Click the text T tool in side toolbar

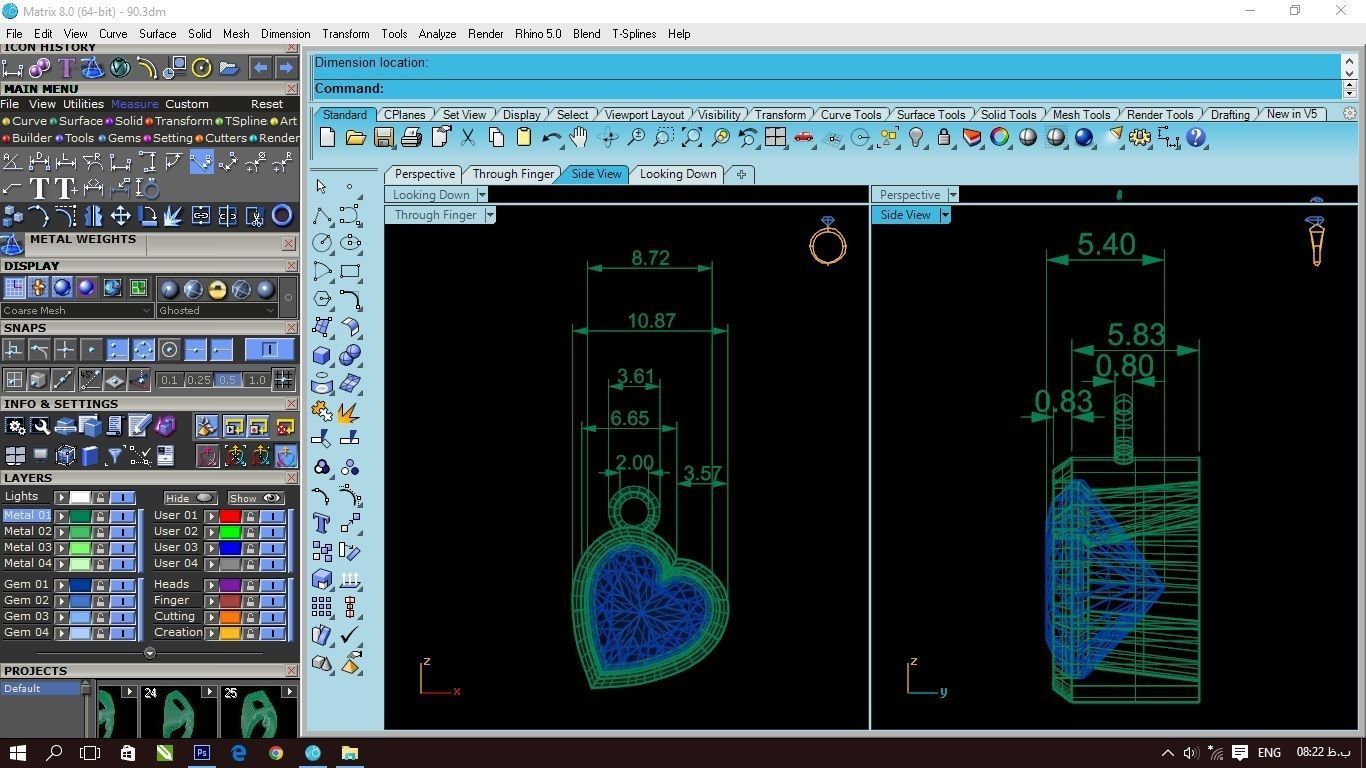click(x=322, y=523)
